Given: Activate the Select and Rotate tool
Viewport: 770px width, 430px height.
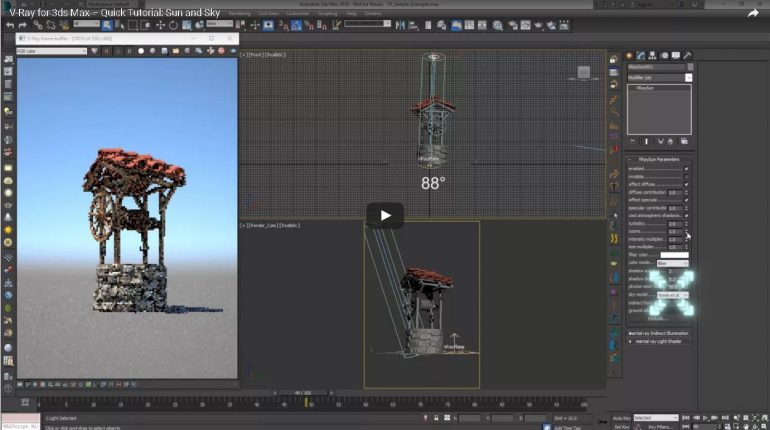Looking at the screenshot, I should [173, 25].
